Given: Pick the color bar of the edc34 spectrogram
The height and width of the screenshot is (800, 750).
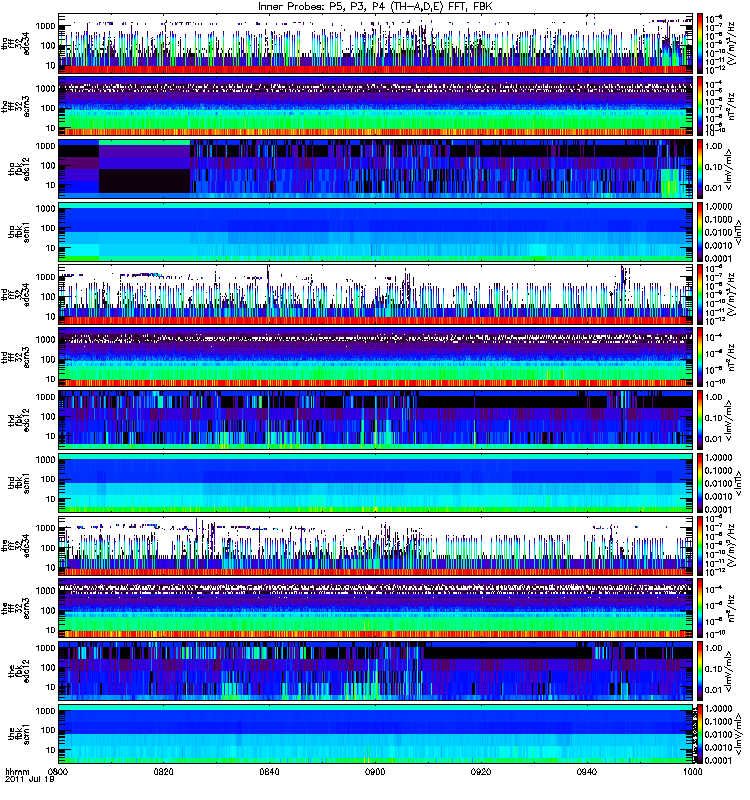Looking at the screenshot, I should (699, 545).
